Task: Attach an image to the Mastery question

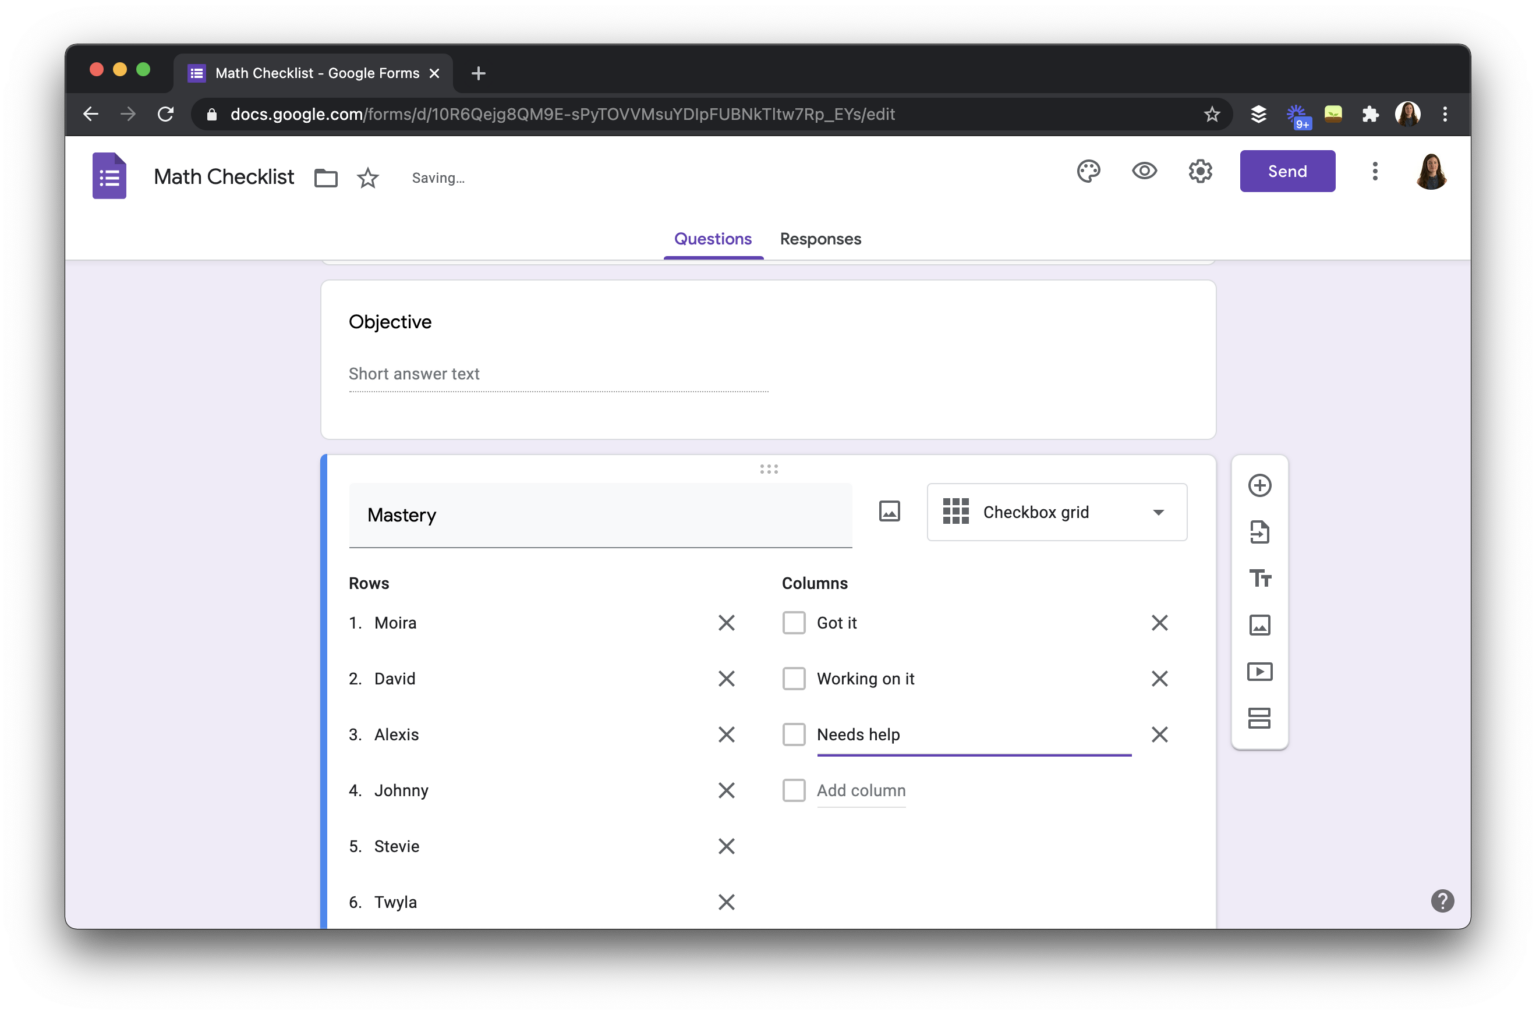Action: 888,511
